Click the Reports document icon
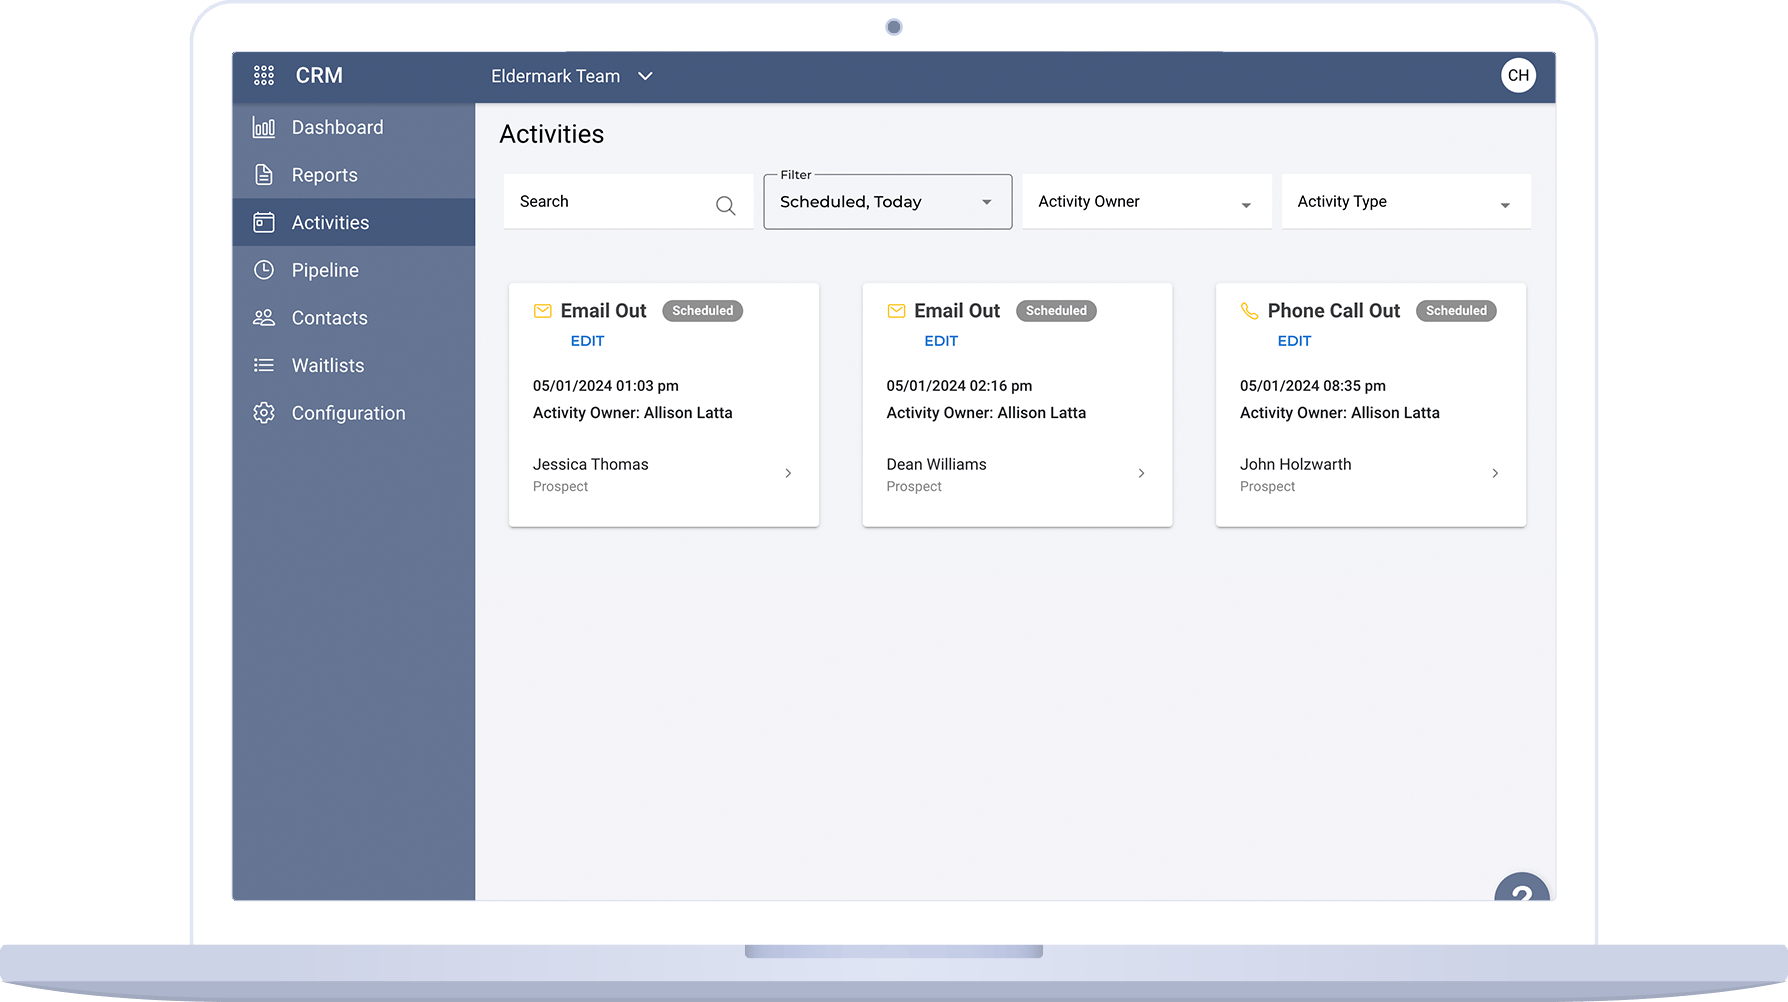Viewport: 1788px width, 1002px height. coord(264,175)
